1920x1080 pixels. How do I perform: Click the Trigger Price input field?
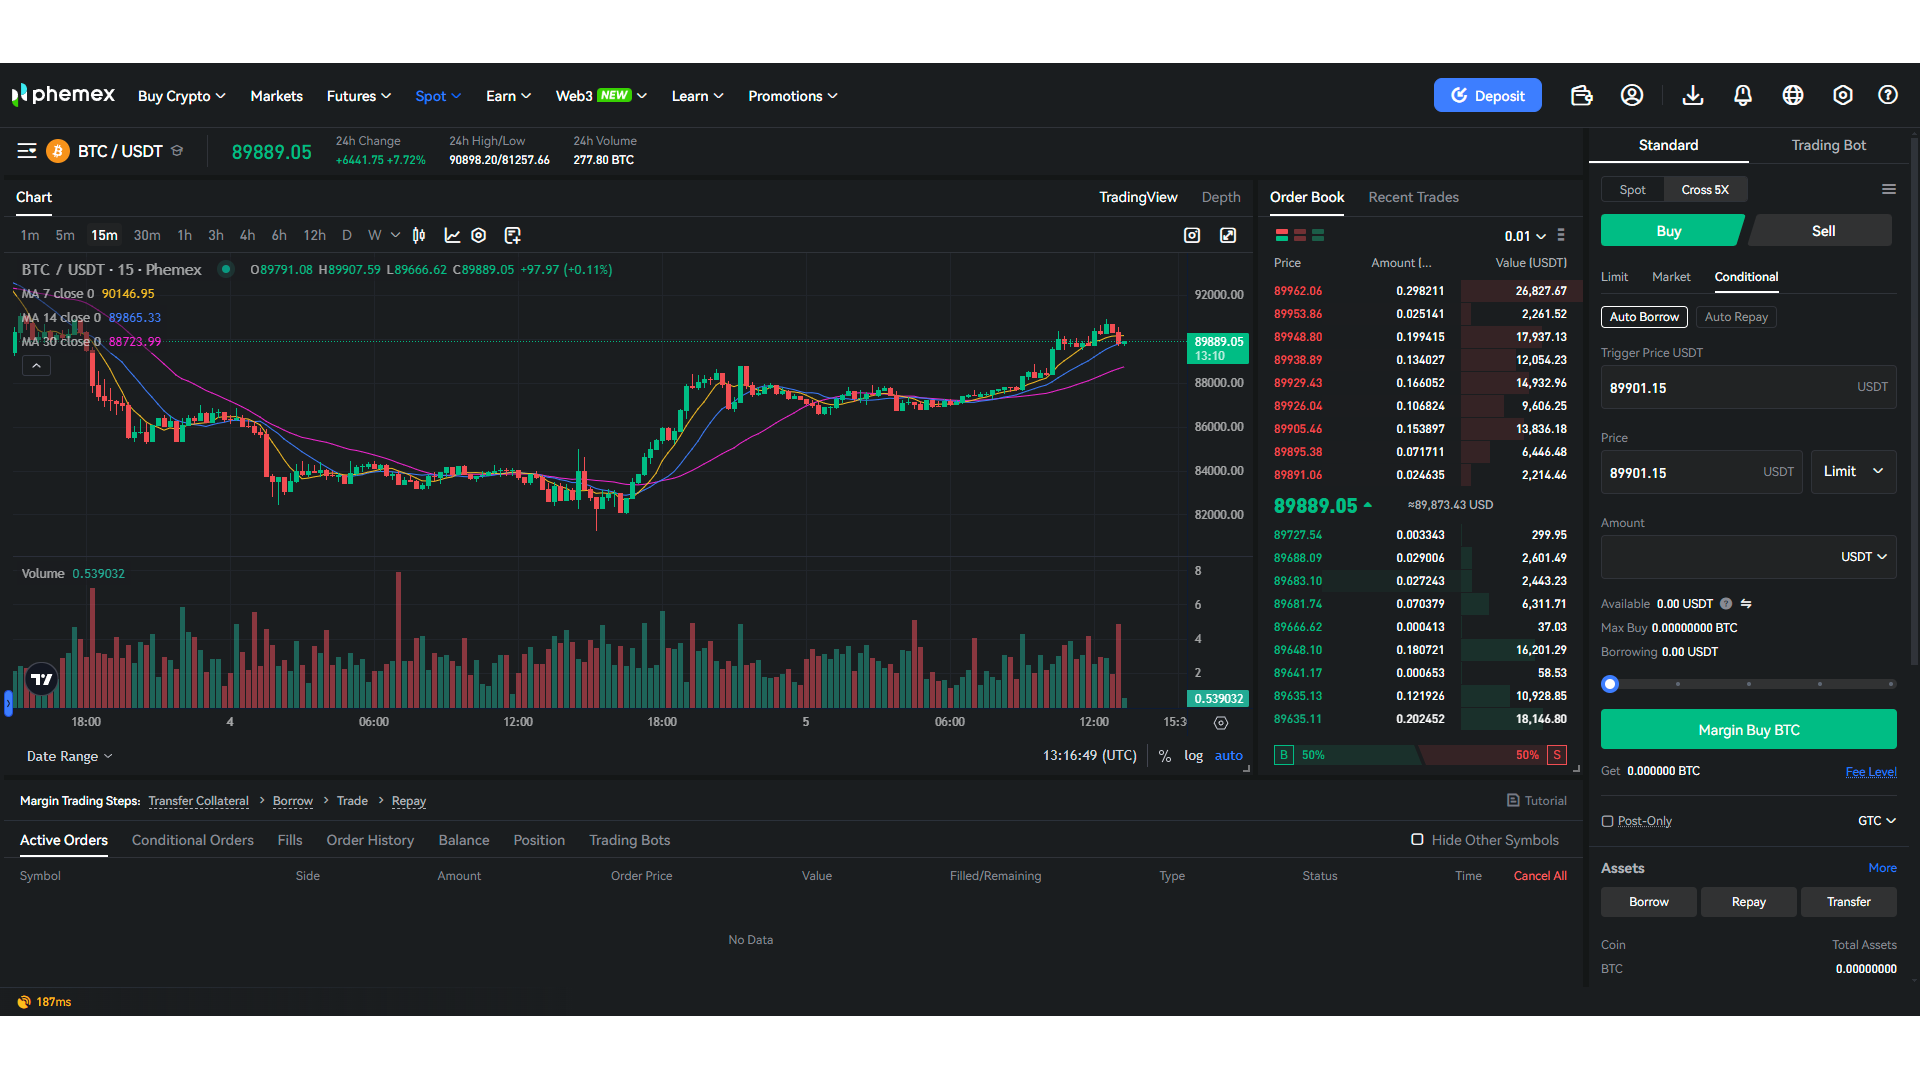pos(1748,387)
